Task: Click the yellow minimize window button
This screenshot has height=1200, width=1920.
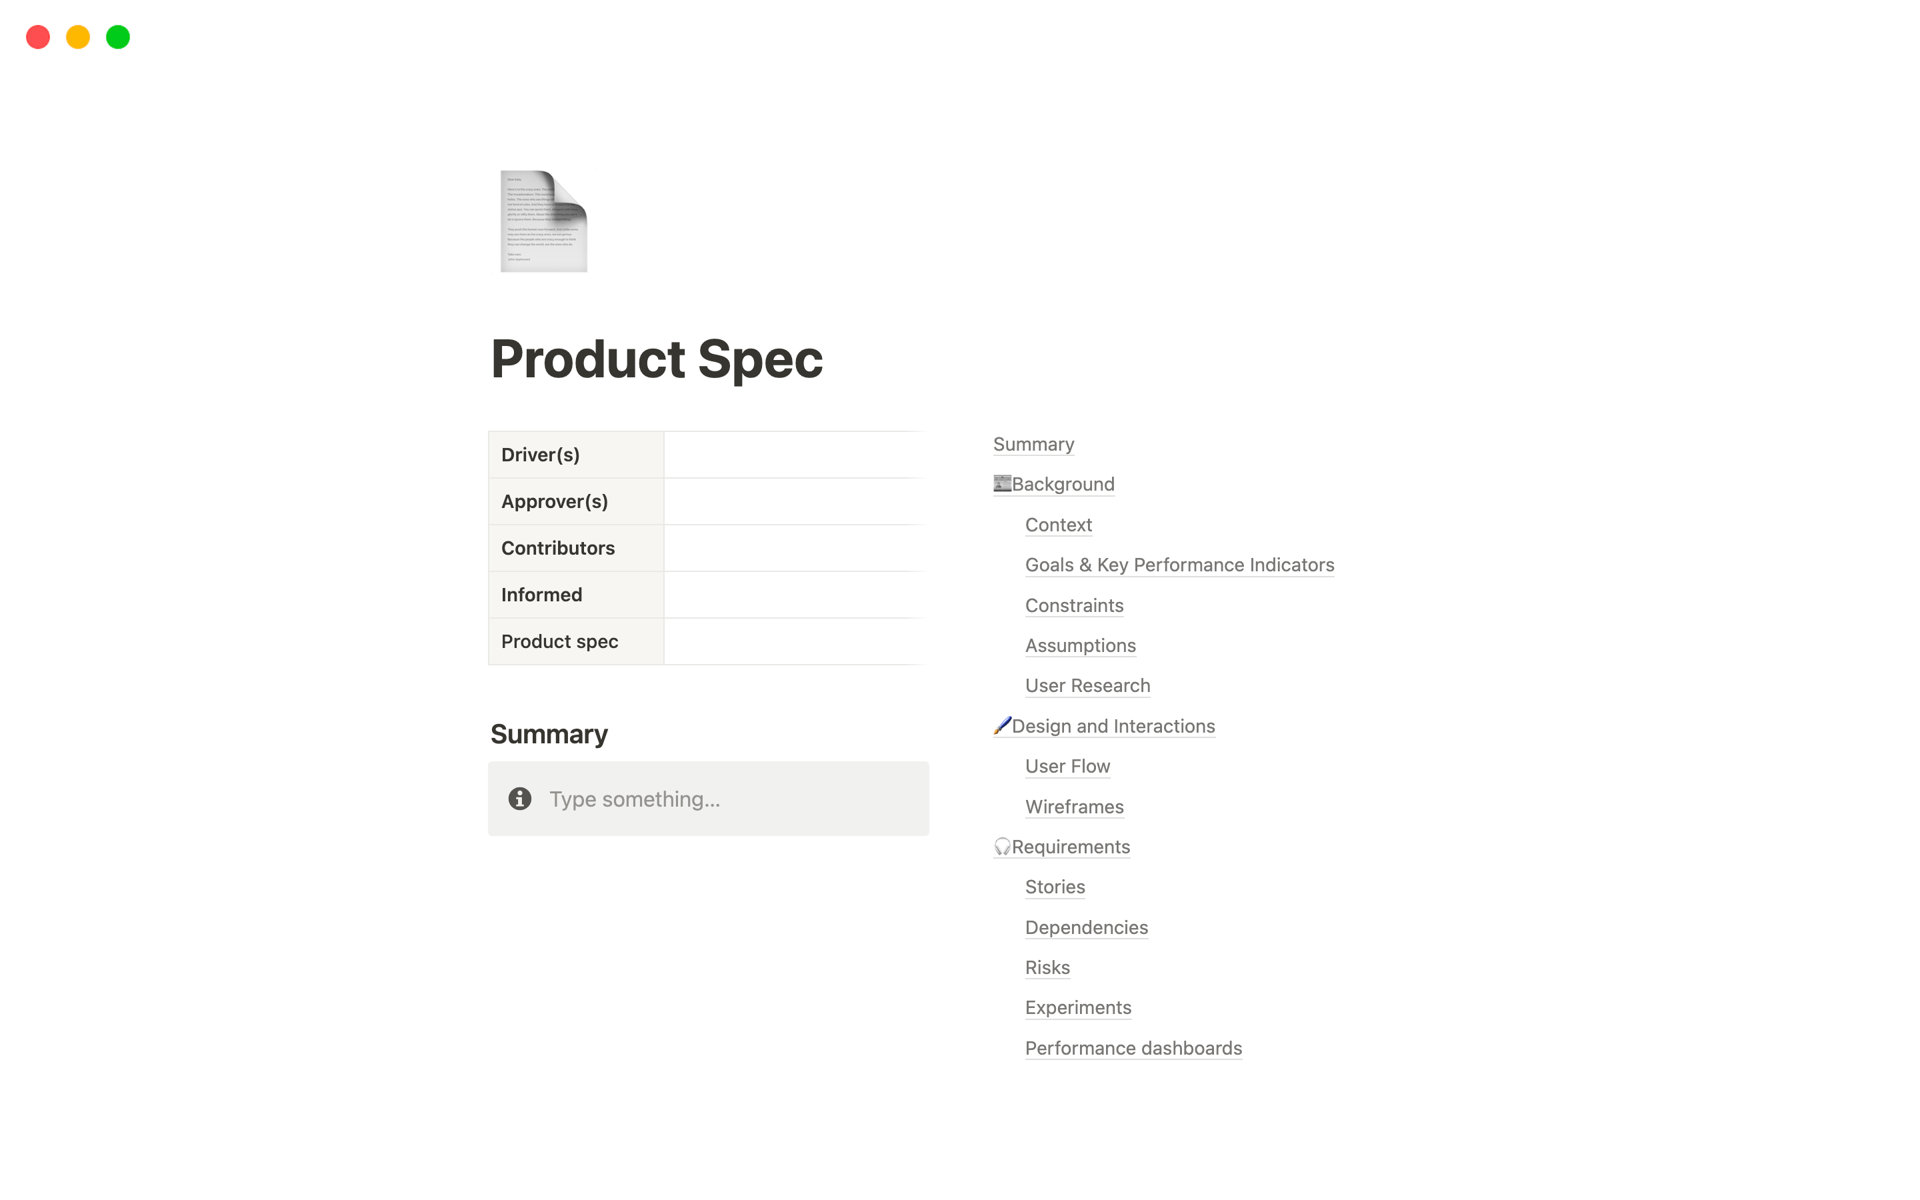Action: coord(78,37)
